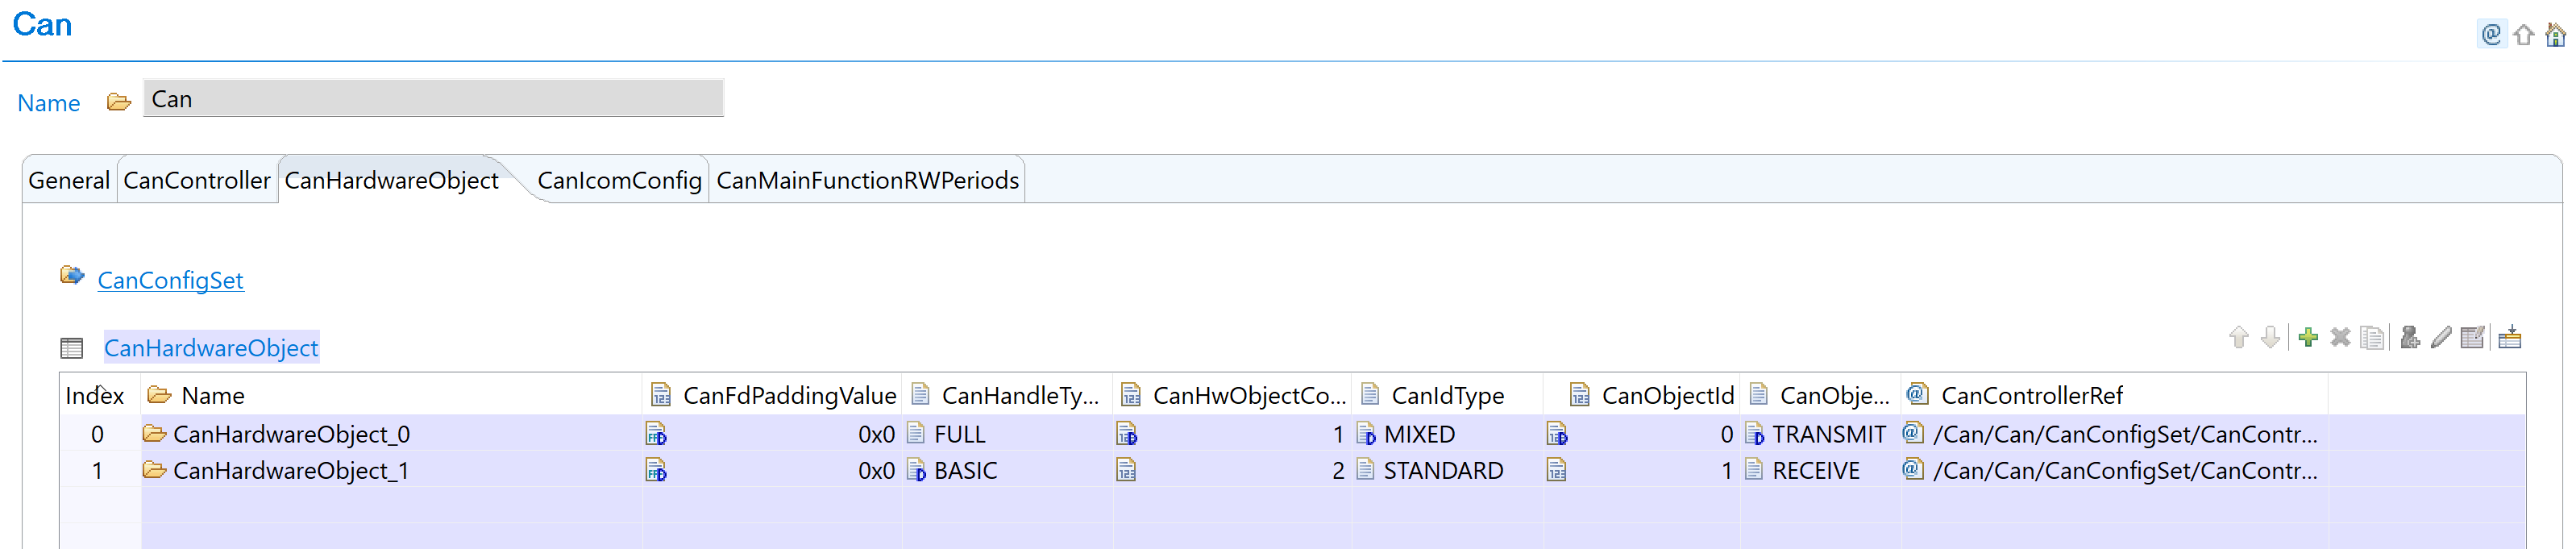Screen dimensions: 2576x549
Task: Click the move-down arrow in table toolbar
Action: tap(2271, 338)
